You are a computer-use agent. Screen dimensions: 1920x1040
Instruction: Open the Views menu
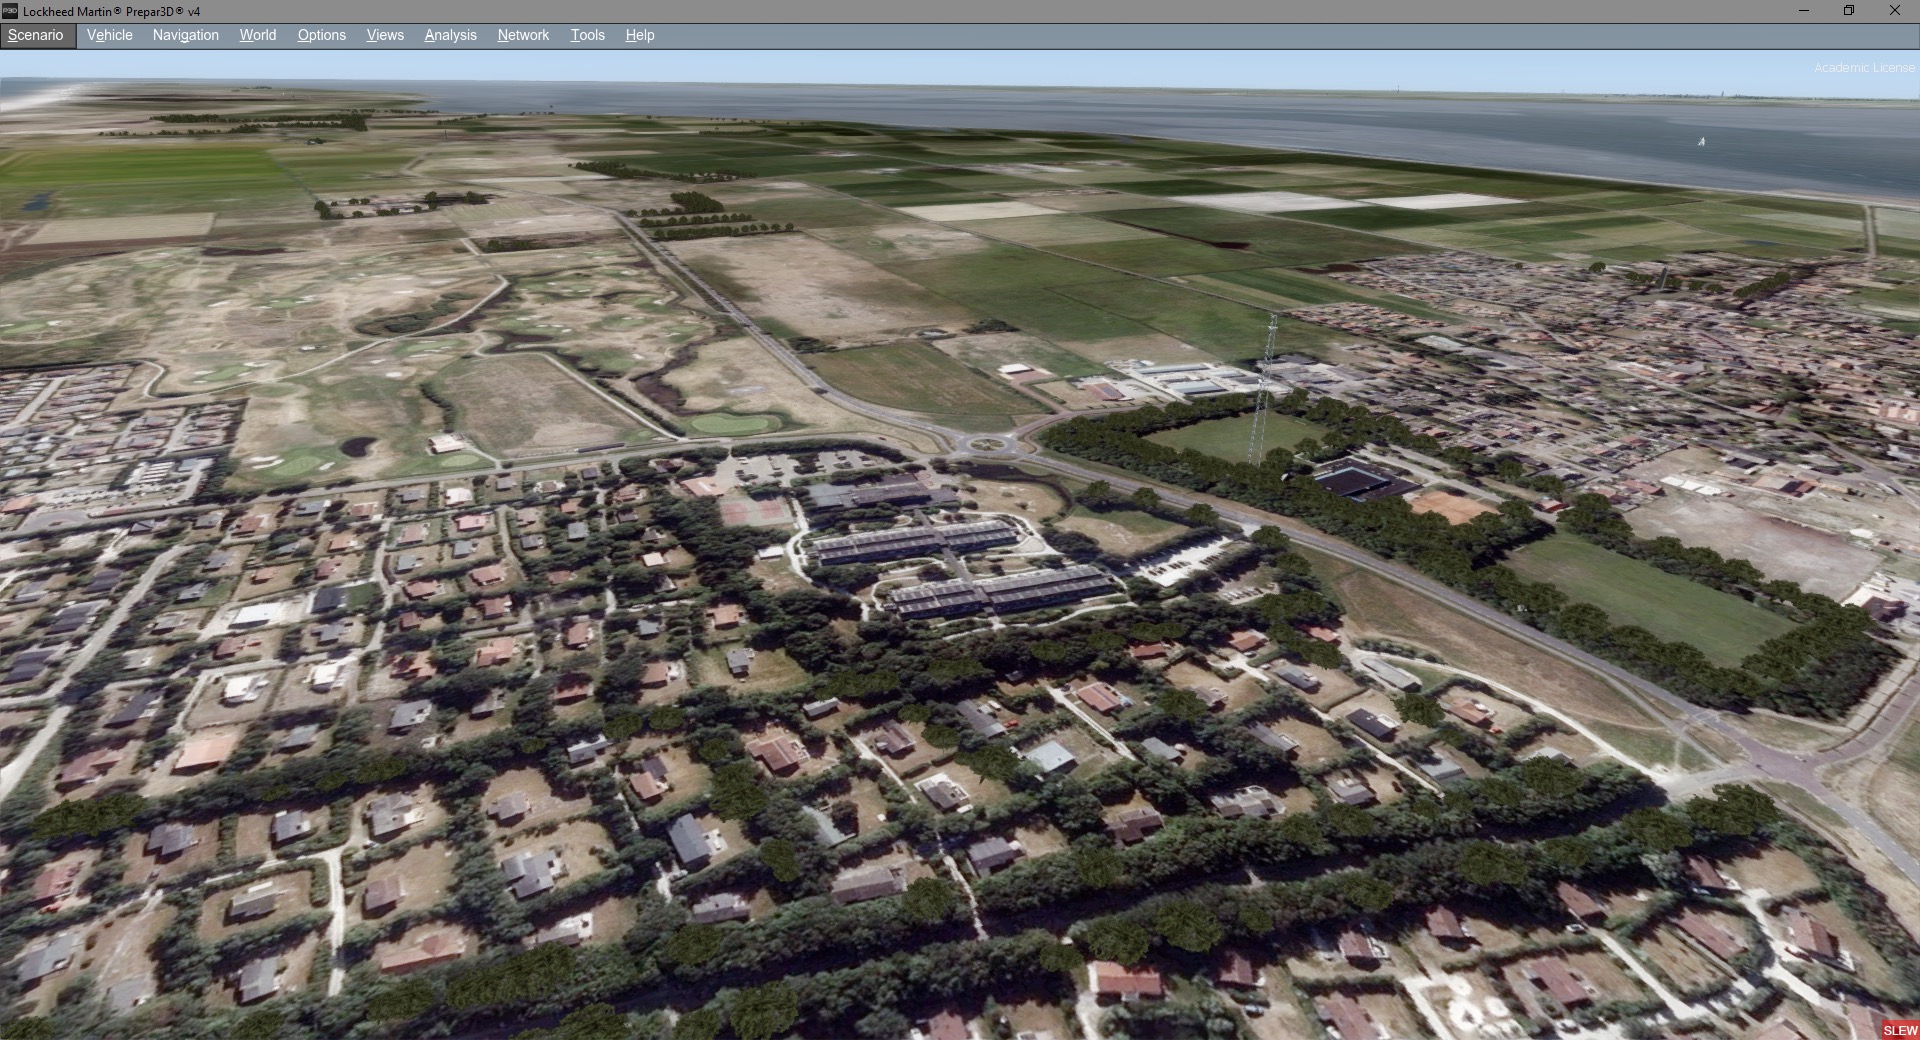pyautogui.click(x=385, y=35)
